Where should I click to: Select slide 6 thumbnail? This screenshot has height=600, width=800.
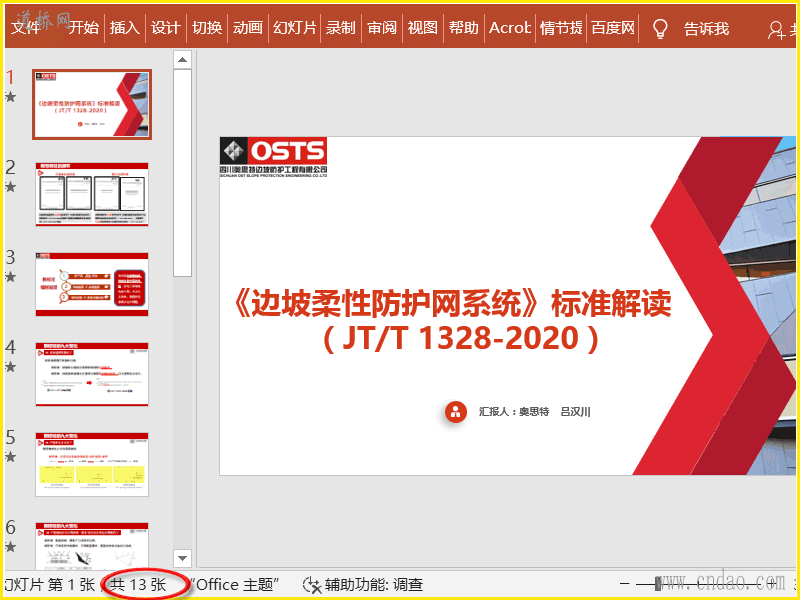[92, 545]
